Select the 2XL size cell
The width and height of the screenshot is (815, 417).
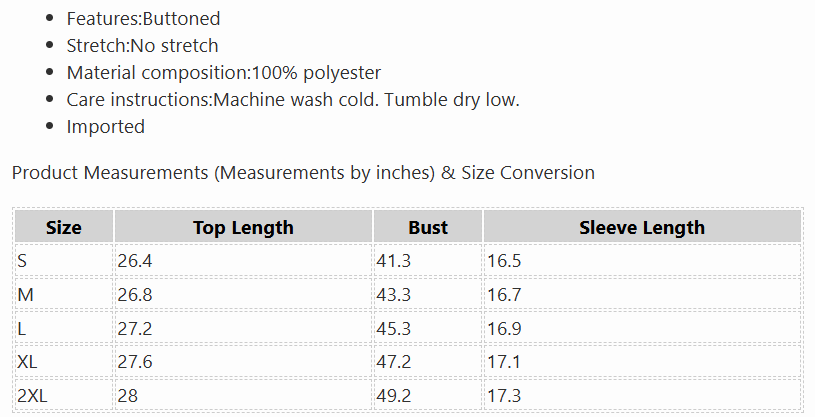(x=64, y=396)
